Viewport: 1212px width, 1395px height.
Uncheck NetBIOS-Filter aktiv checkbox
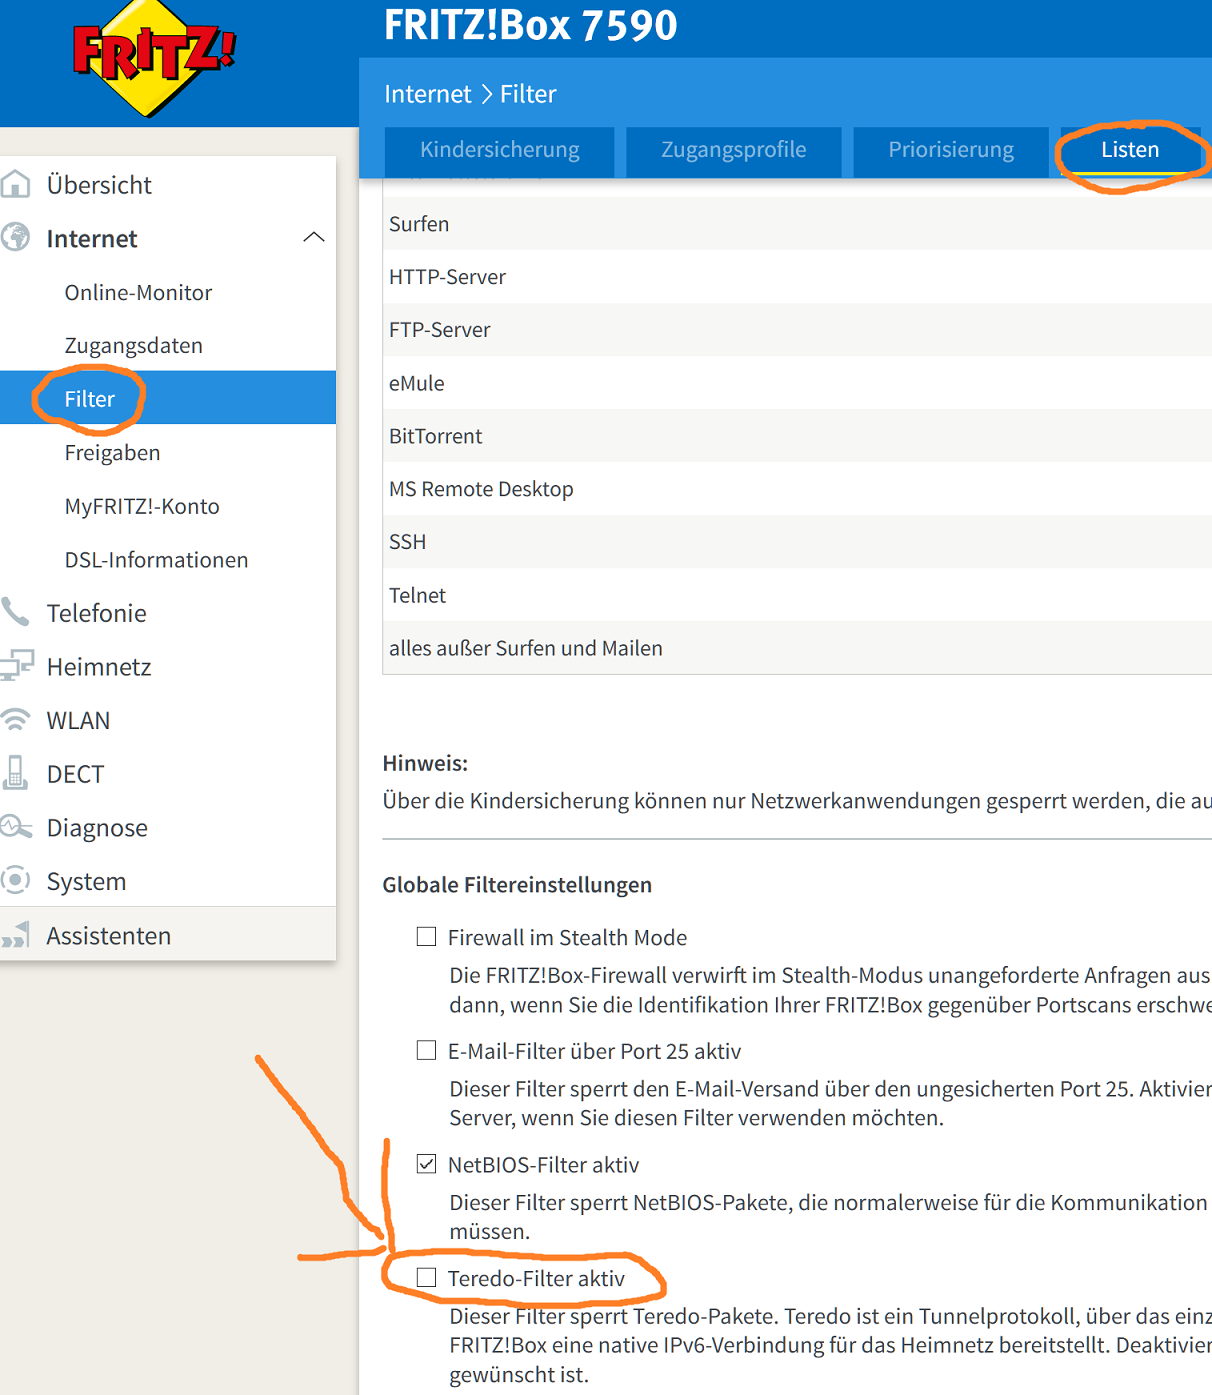click(x=427, y=1164)
